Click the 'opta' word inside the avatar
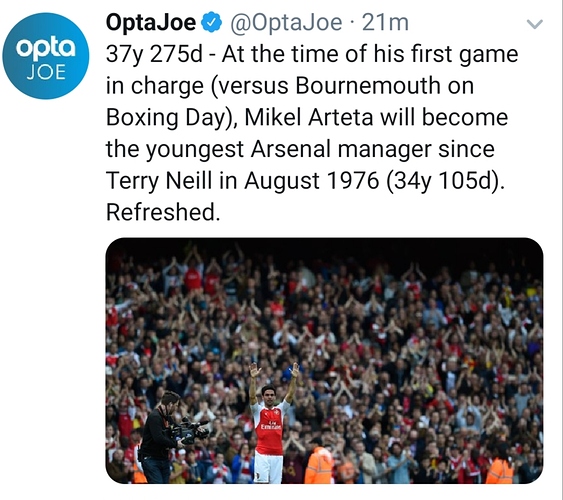This screenshot has width=563, height=500. tap(46, 48)
